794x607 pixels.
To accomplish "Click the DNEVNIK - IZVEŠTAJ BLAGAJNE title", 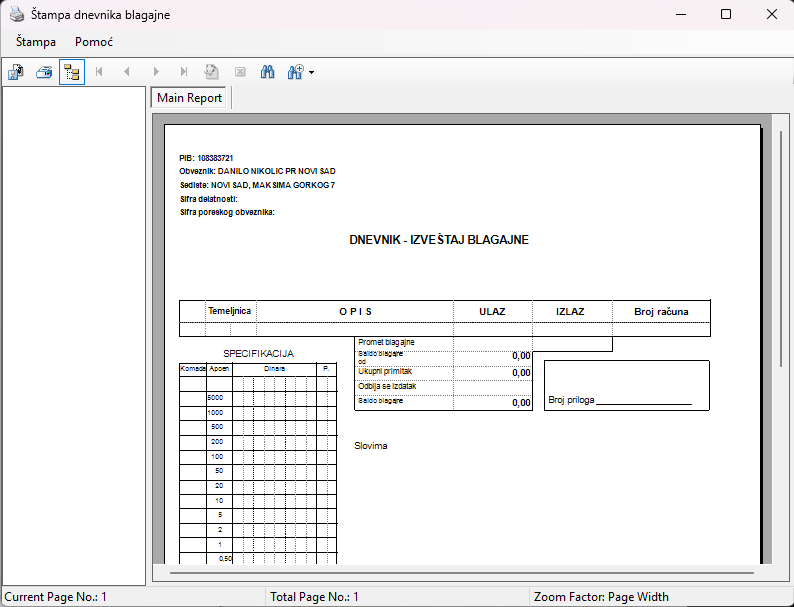I will [439, 240].
